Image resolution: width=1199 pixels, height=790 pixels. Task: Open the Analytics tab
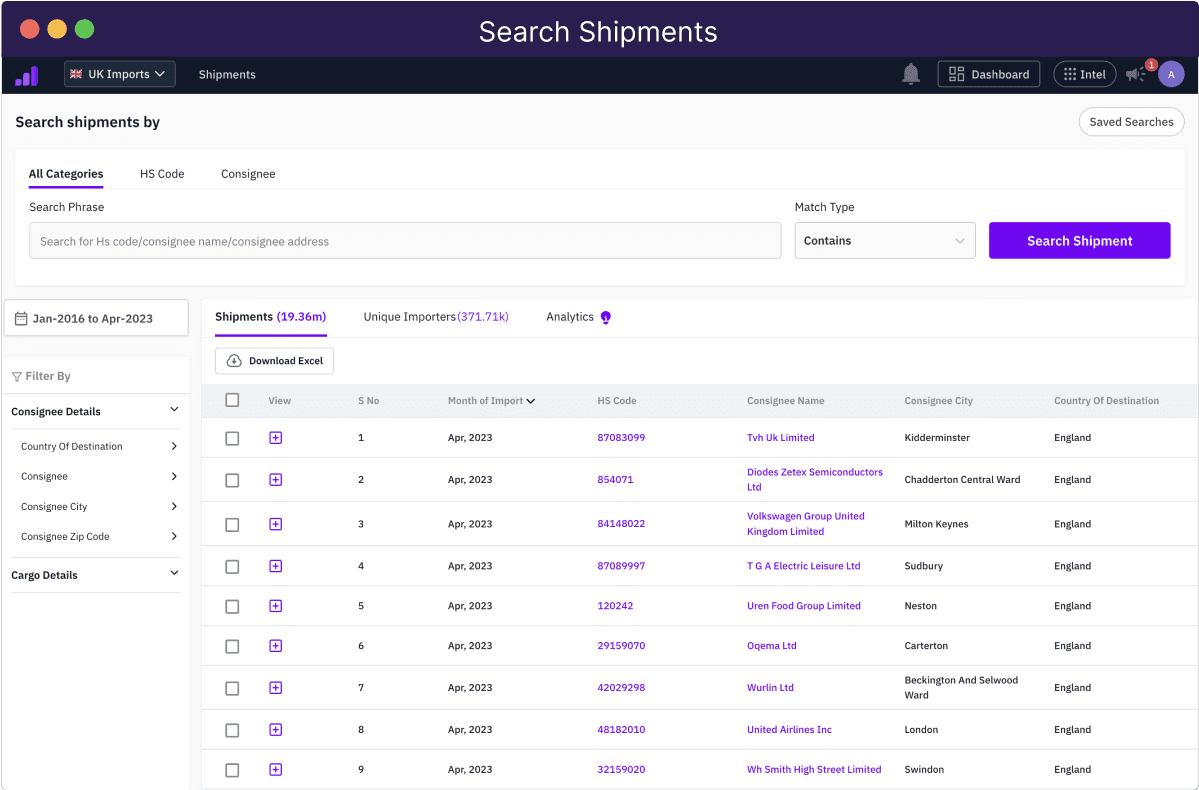[x=570, y=317]
